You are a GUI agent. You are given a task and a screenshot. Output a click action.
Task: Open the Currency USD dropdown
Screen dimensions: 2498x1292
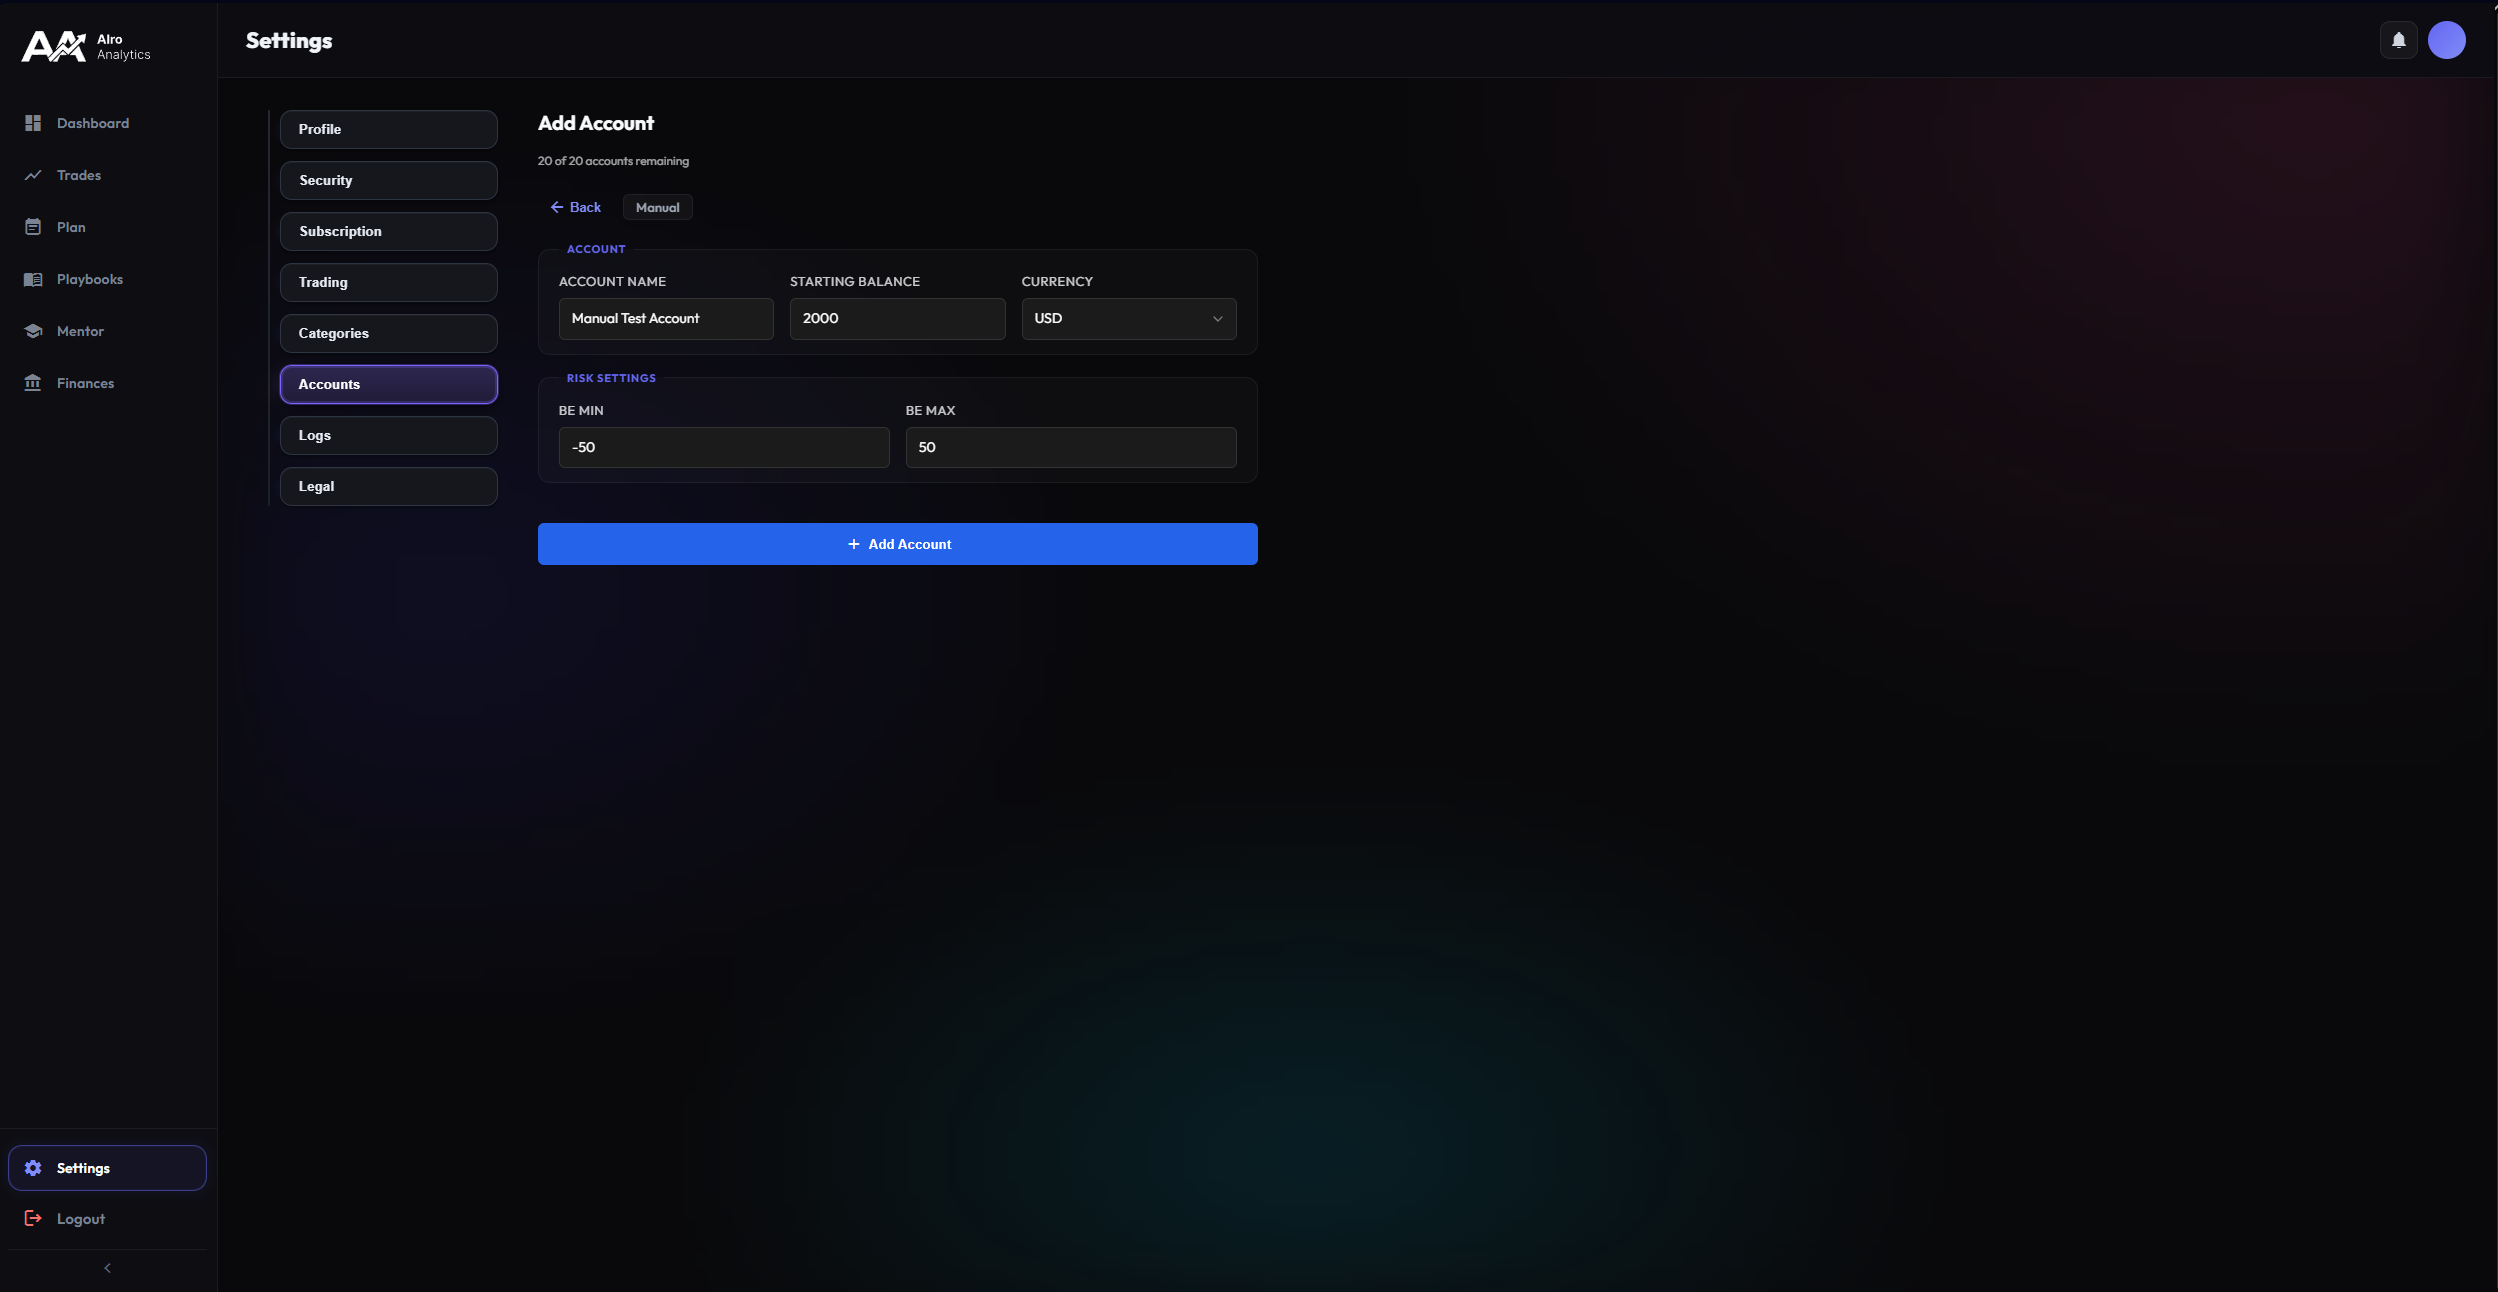click(x=1128, y=318)
